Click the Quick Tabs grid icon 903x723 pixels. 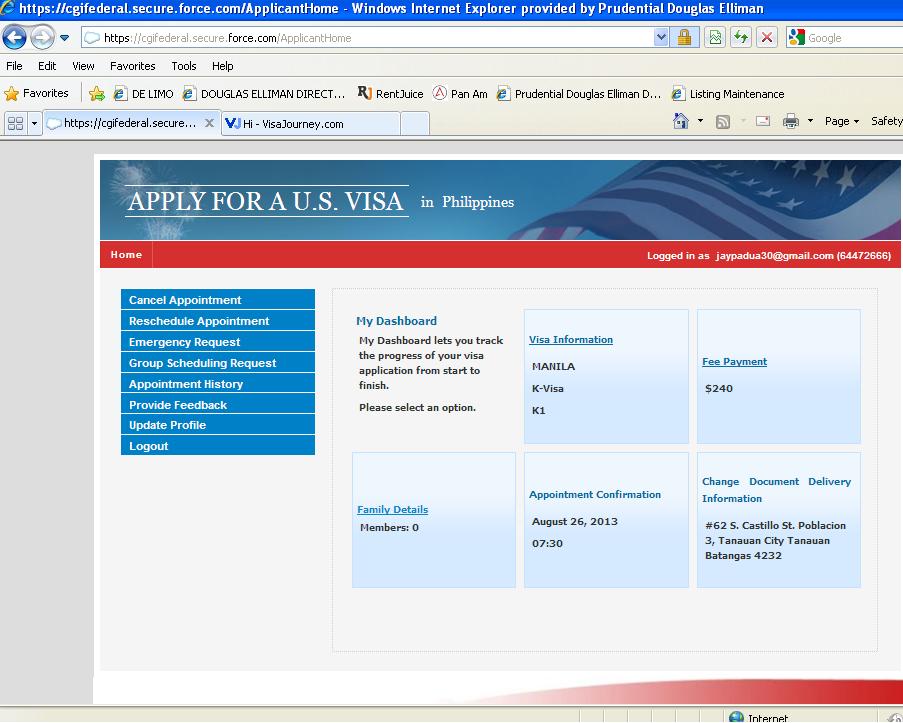(x=16, y=123)
